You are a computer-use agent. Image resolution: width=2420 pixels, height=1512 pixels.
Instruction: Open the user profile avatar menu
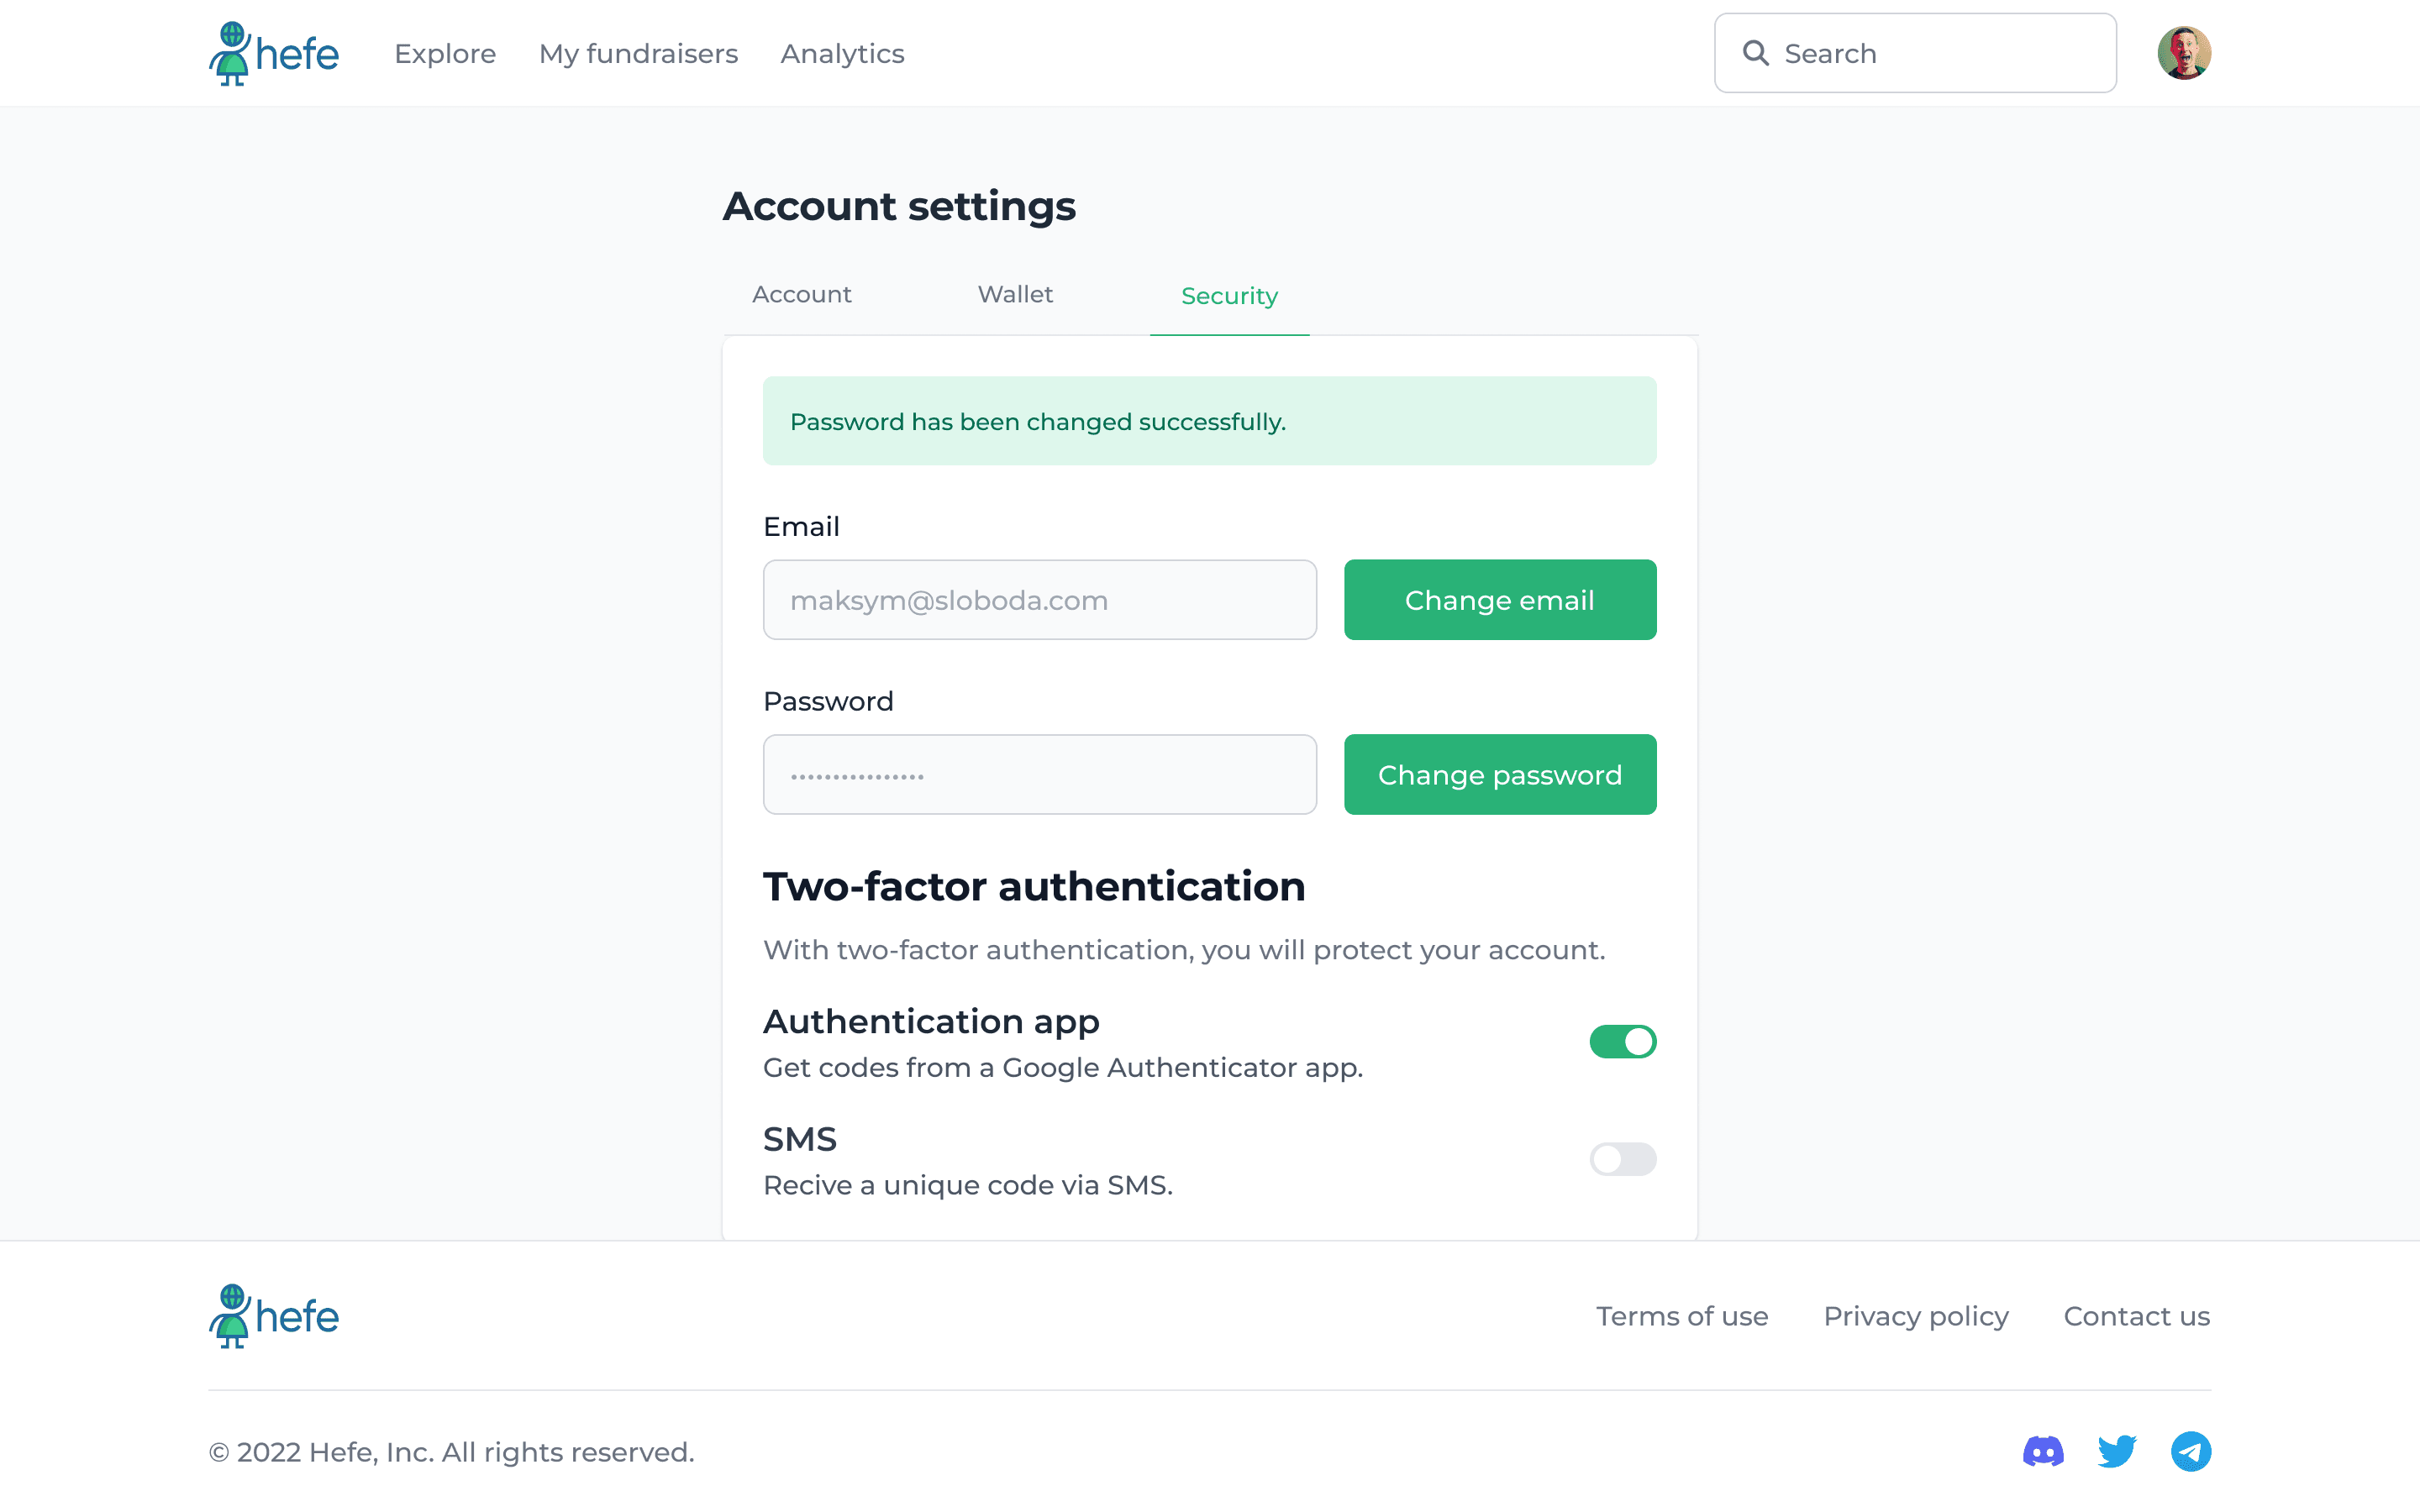pyautogui.click(x=2184, y=53)
